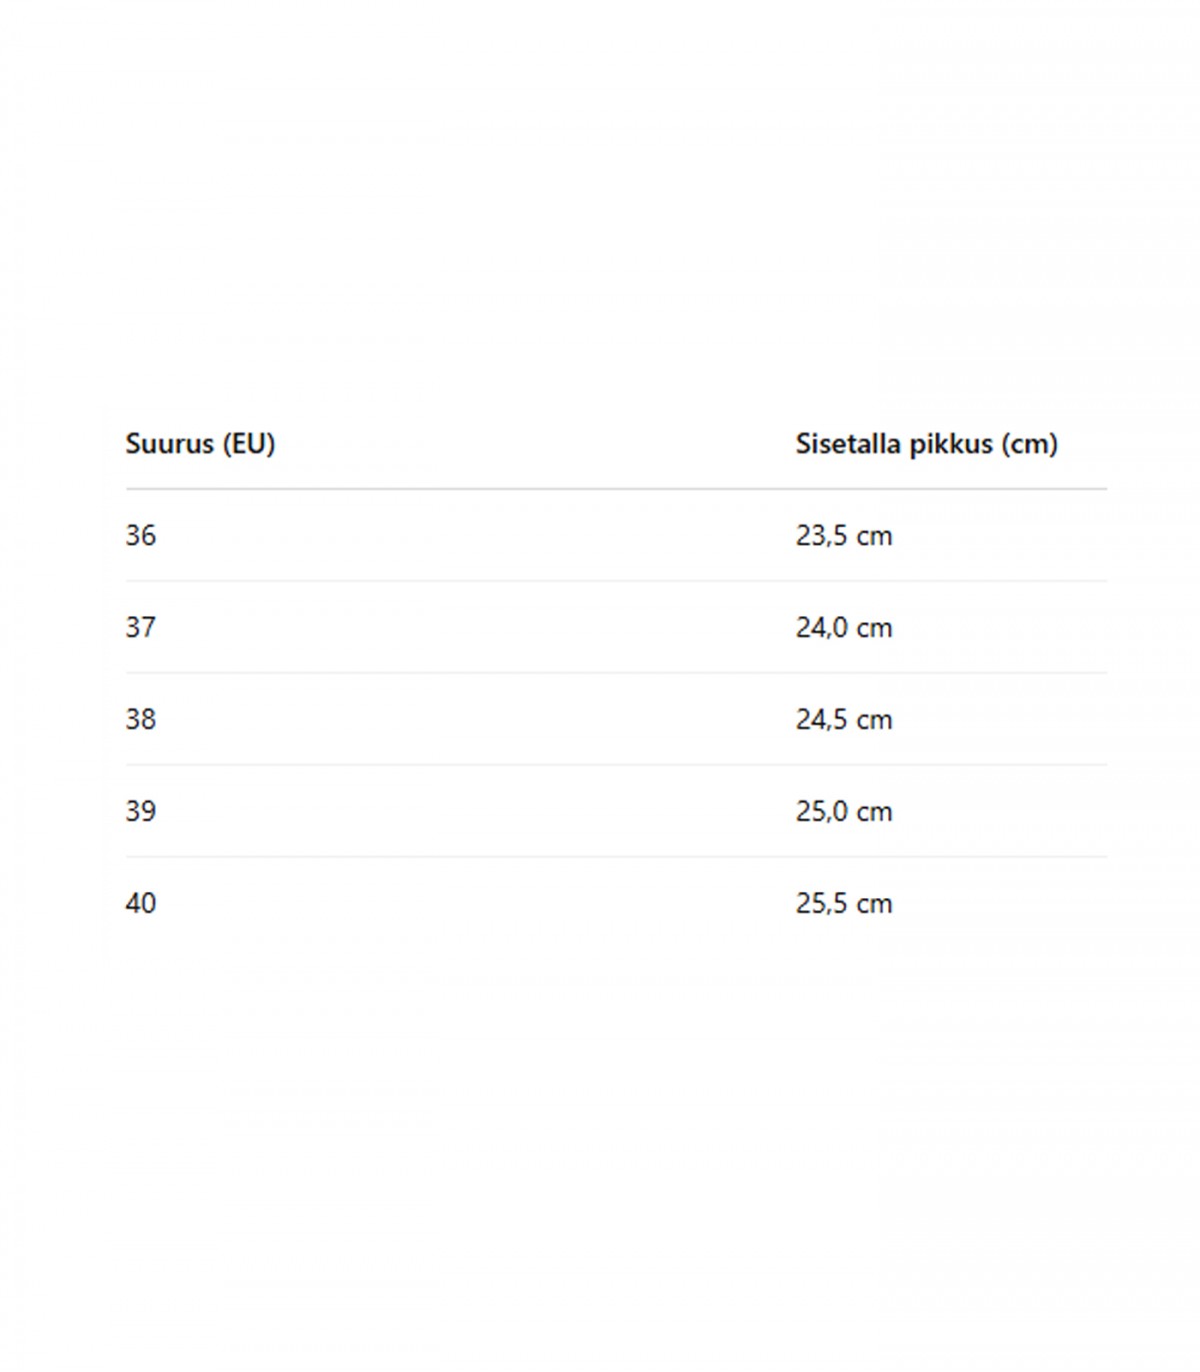
Task: Click the cm unit in the 40 row
Action: coord(874,904)
